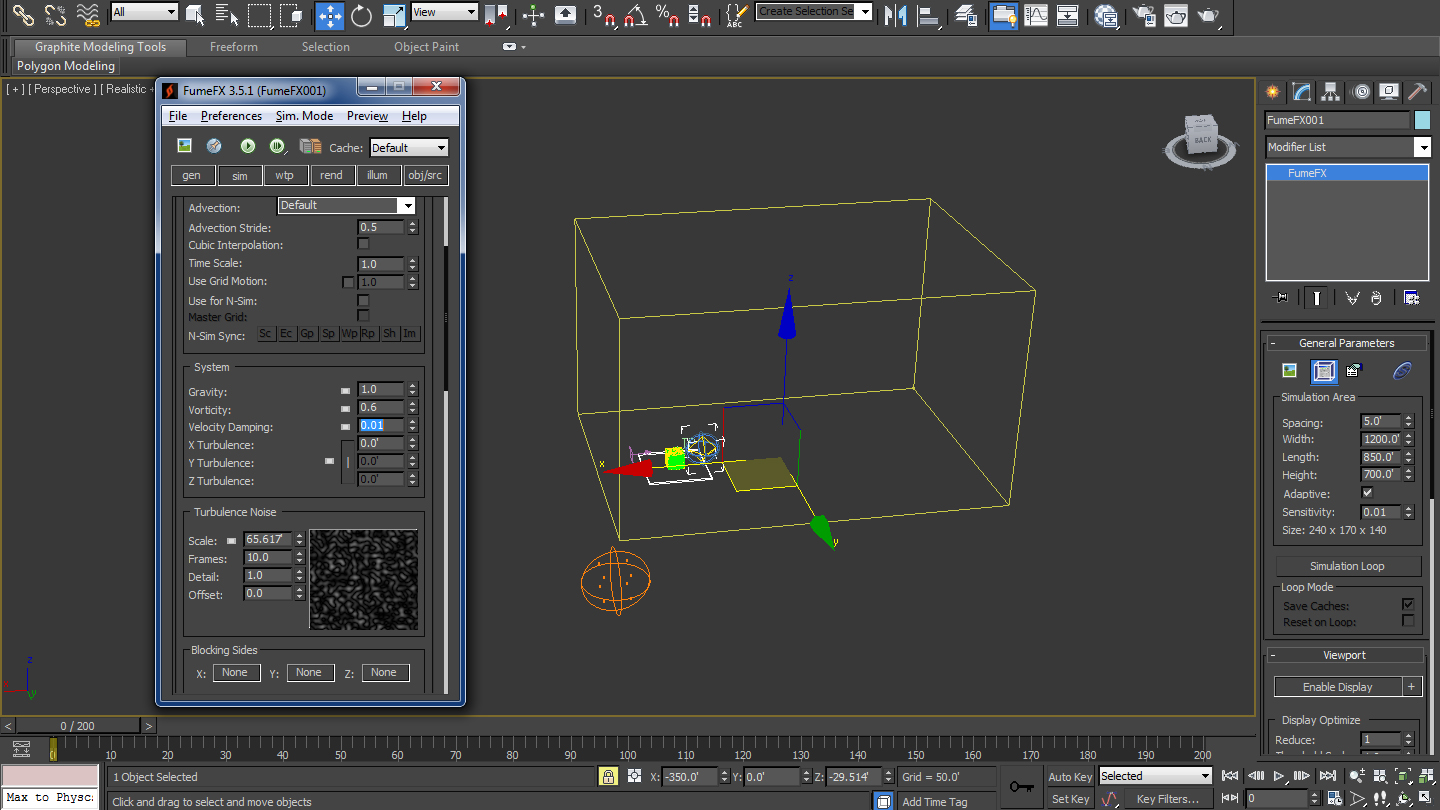Toggle the Master Grid checkbox

point(363,316)
